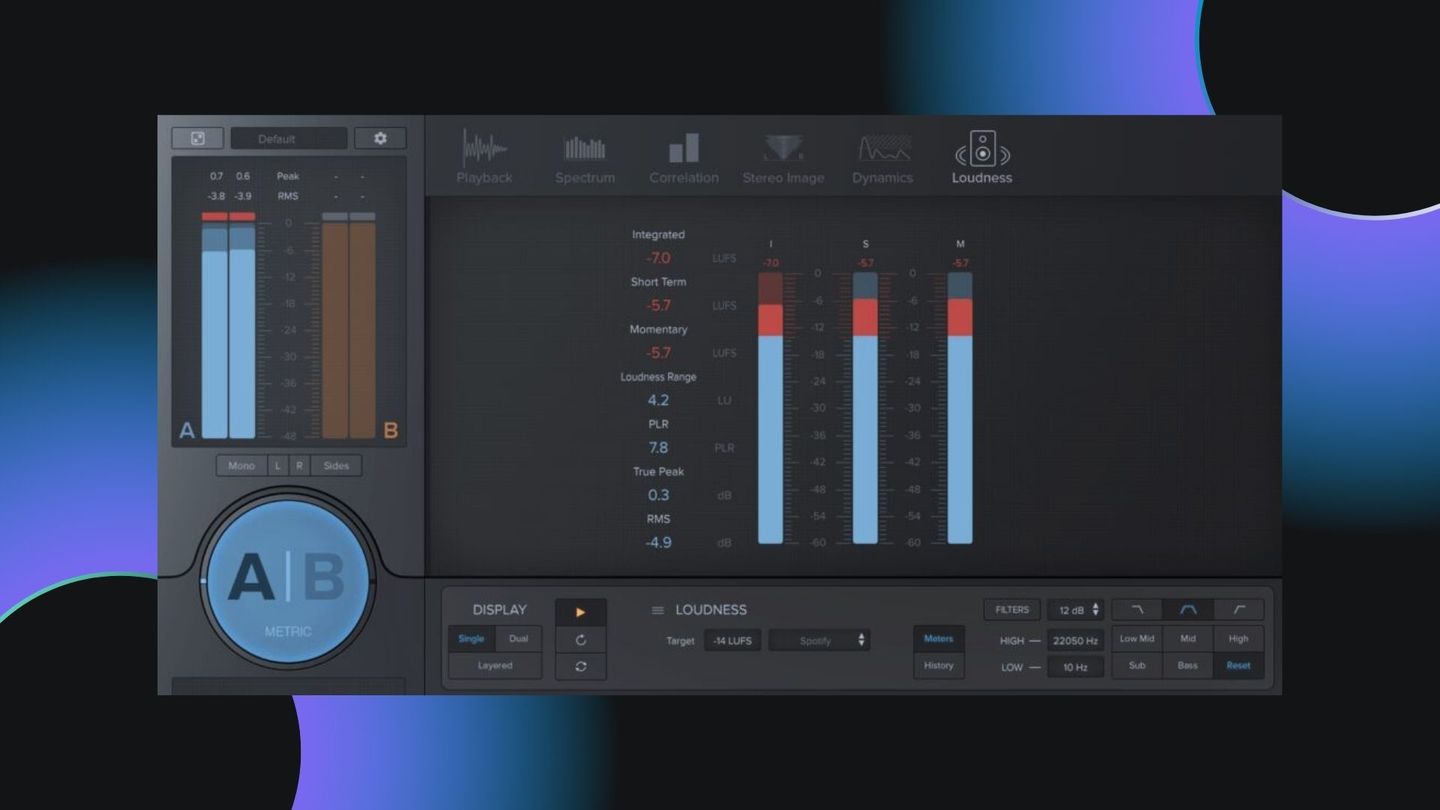Select the Sub filter band
Image resolution: width=1440 pixels, height=810 pixels.
[x=1137, y=666]
